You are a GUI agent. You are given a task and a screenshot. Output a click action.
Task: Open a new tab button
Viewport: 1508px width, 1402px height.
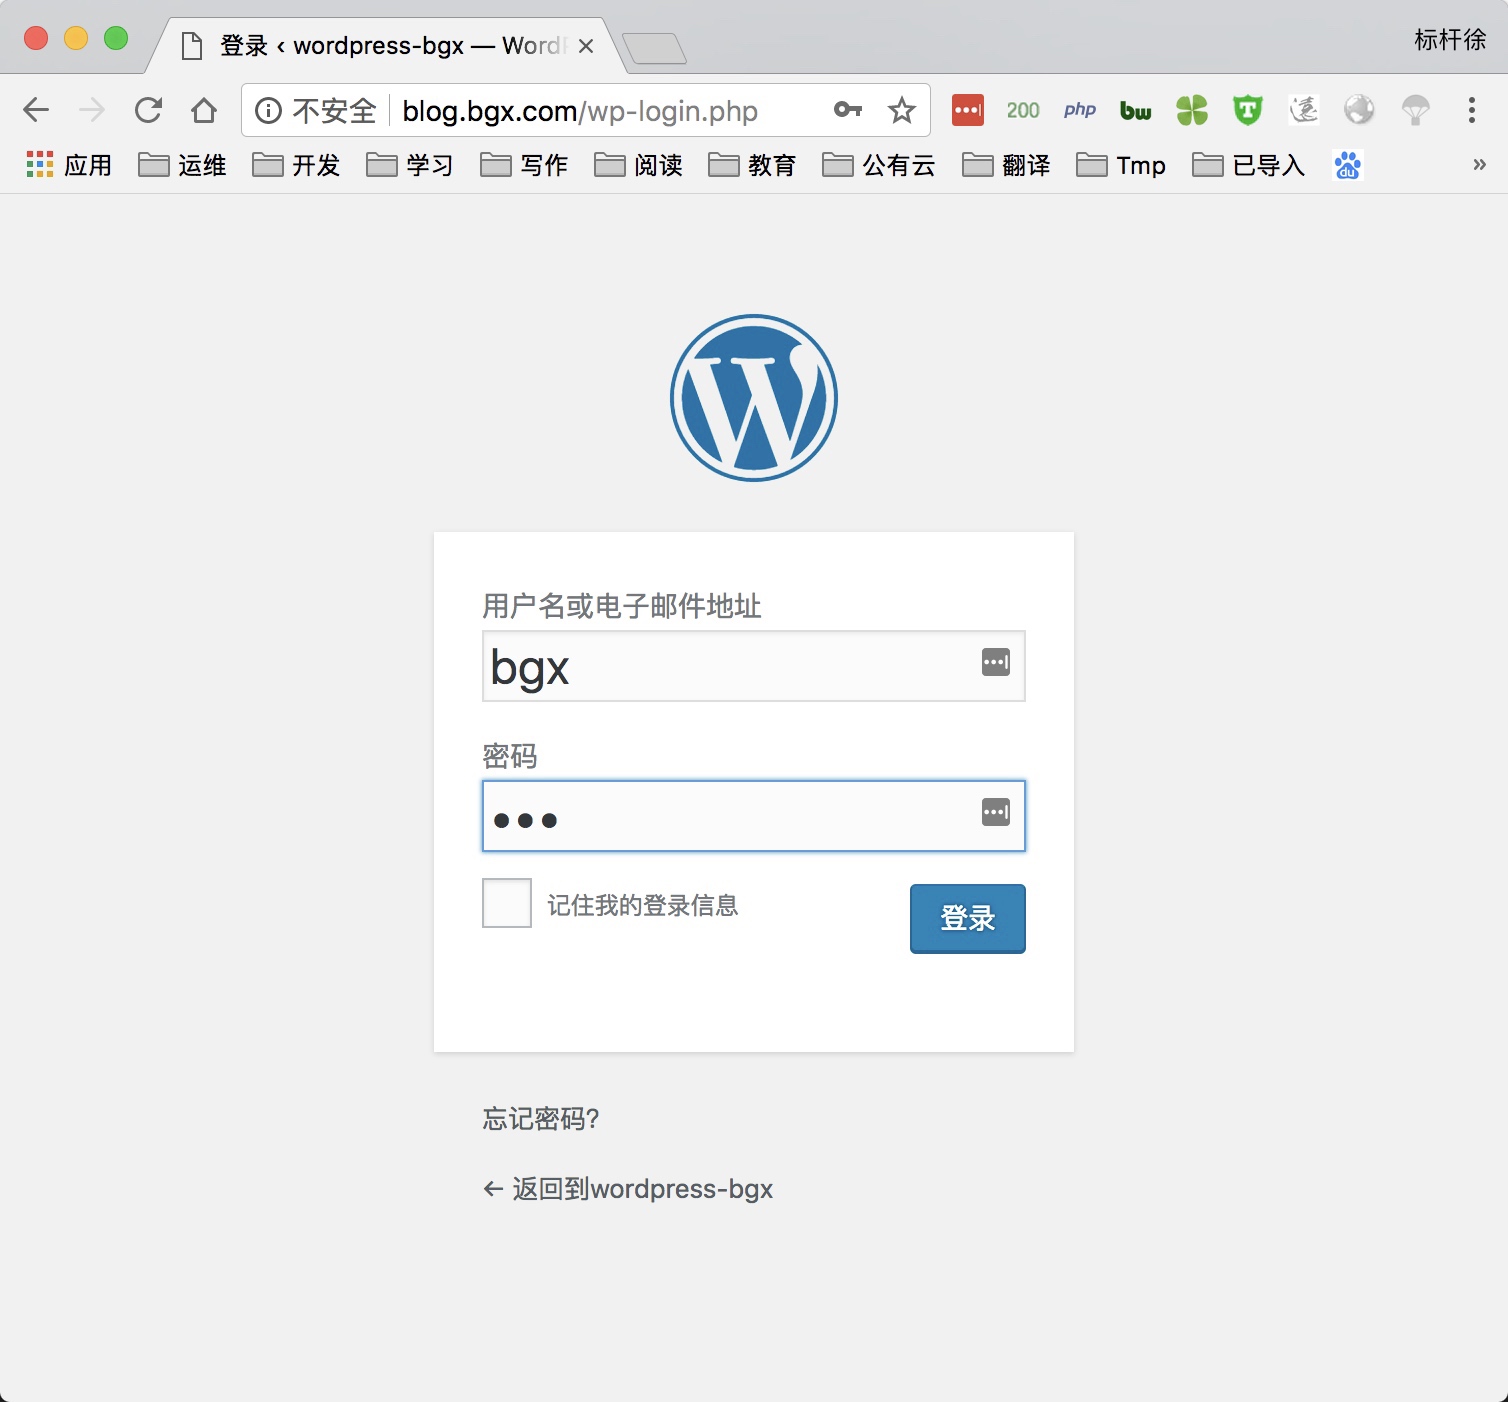(x=654, y=48)
